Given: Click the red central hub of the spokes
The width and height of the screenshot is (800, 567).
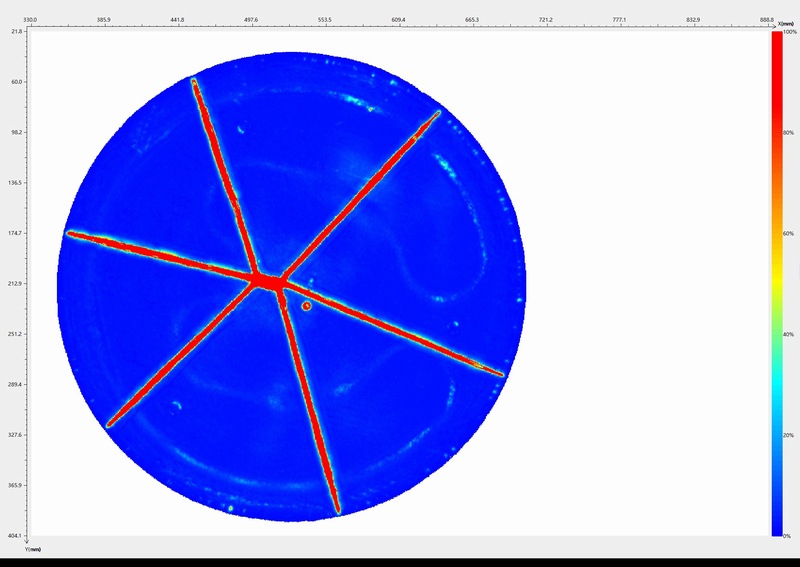Looking at the screenshot, I should (x=266, y=281).
